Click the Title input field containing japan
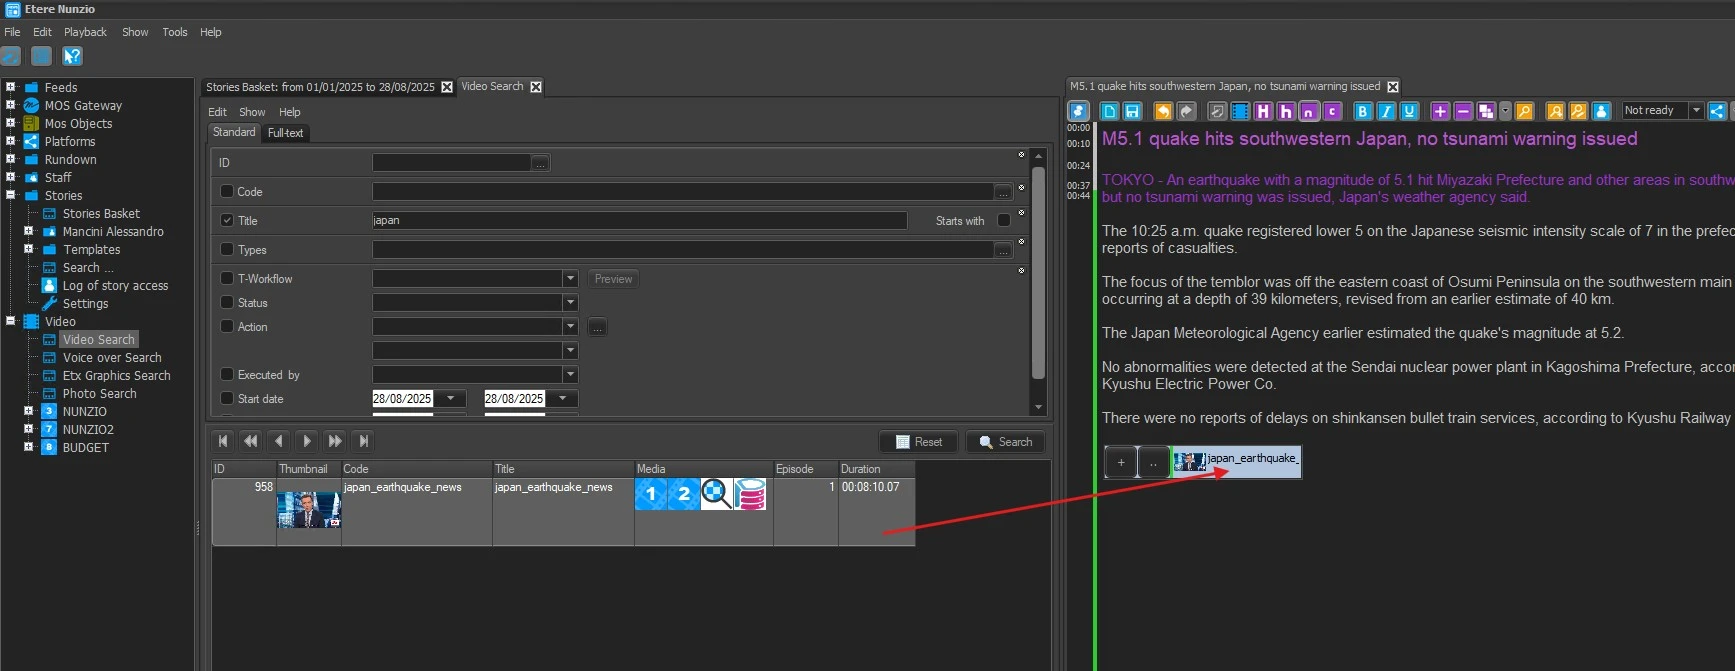The image size is (1735, 671). 638,221
